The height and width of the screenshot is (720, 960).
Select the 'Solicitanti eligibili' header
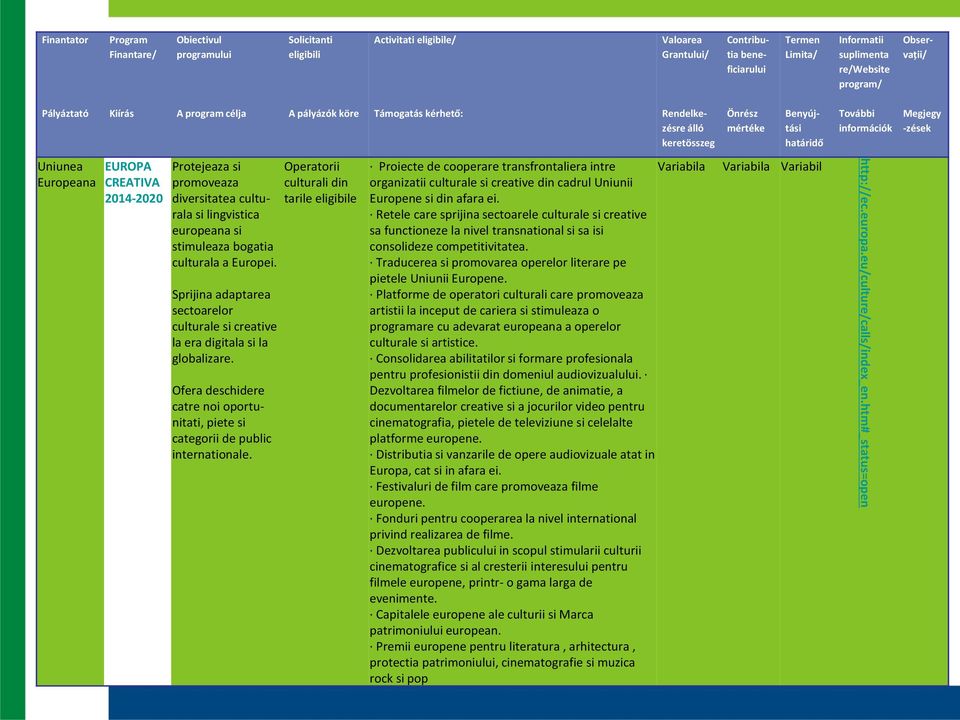pos(310,48)
